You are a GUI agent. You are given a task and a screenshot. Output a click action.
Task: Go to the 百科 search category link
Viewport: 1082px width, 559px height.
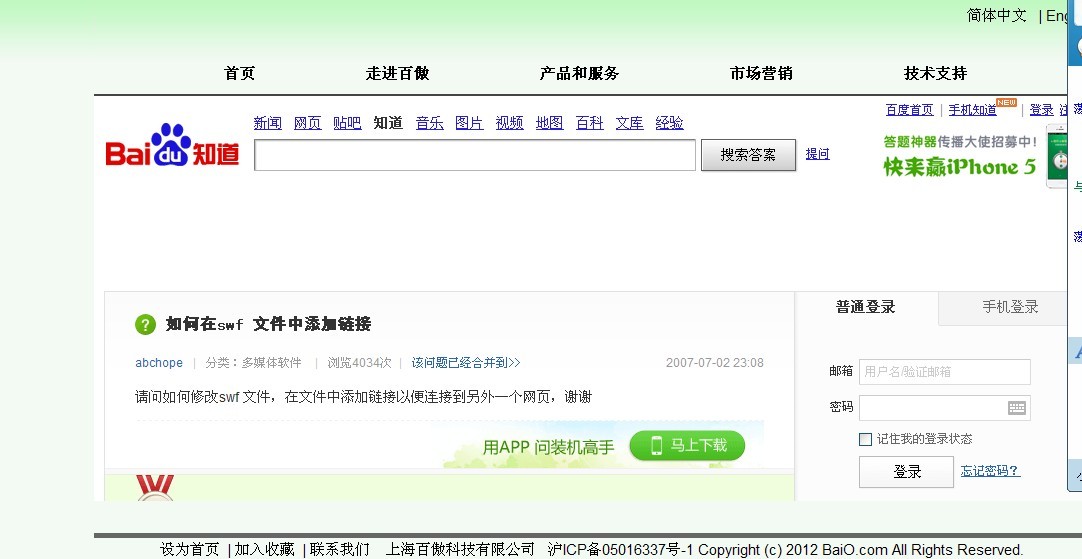pos(589,123)
